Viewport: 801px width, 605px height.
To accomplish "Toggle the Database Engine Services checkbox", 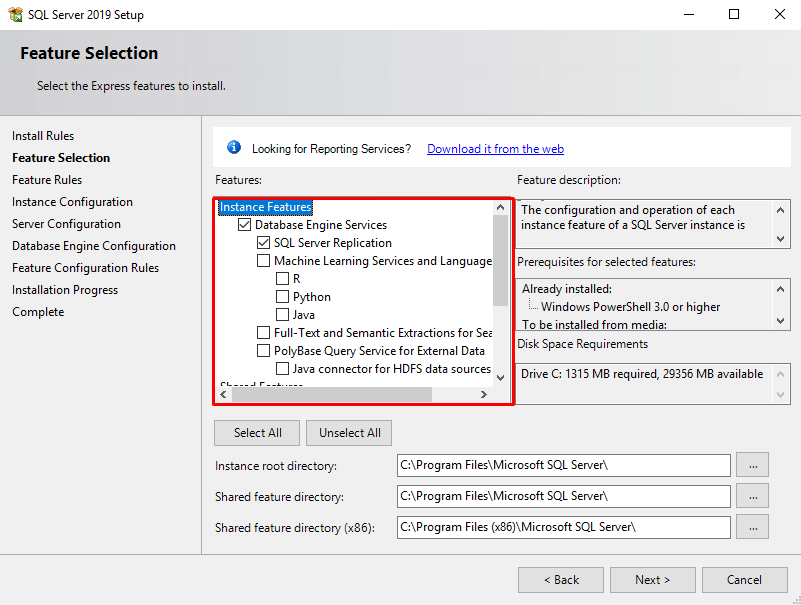I will [244, 224].
